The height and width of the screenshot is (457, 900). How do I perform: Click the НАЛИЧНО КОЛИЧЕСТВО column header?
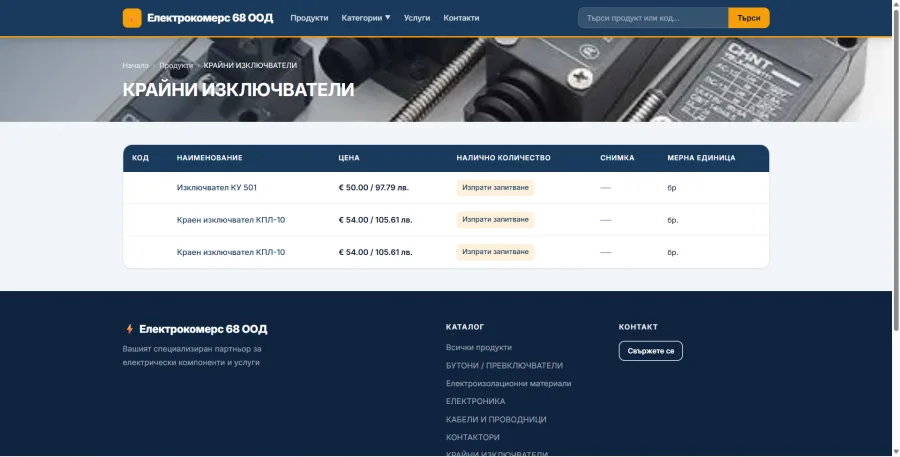coord(503,158)
